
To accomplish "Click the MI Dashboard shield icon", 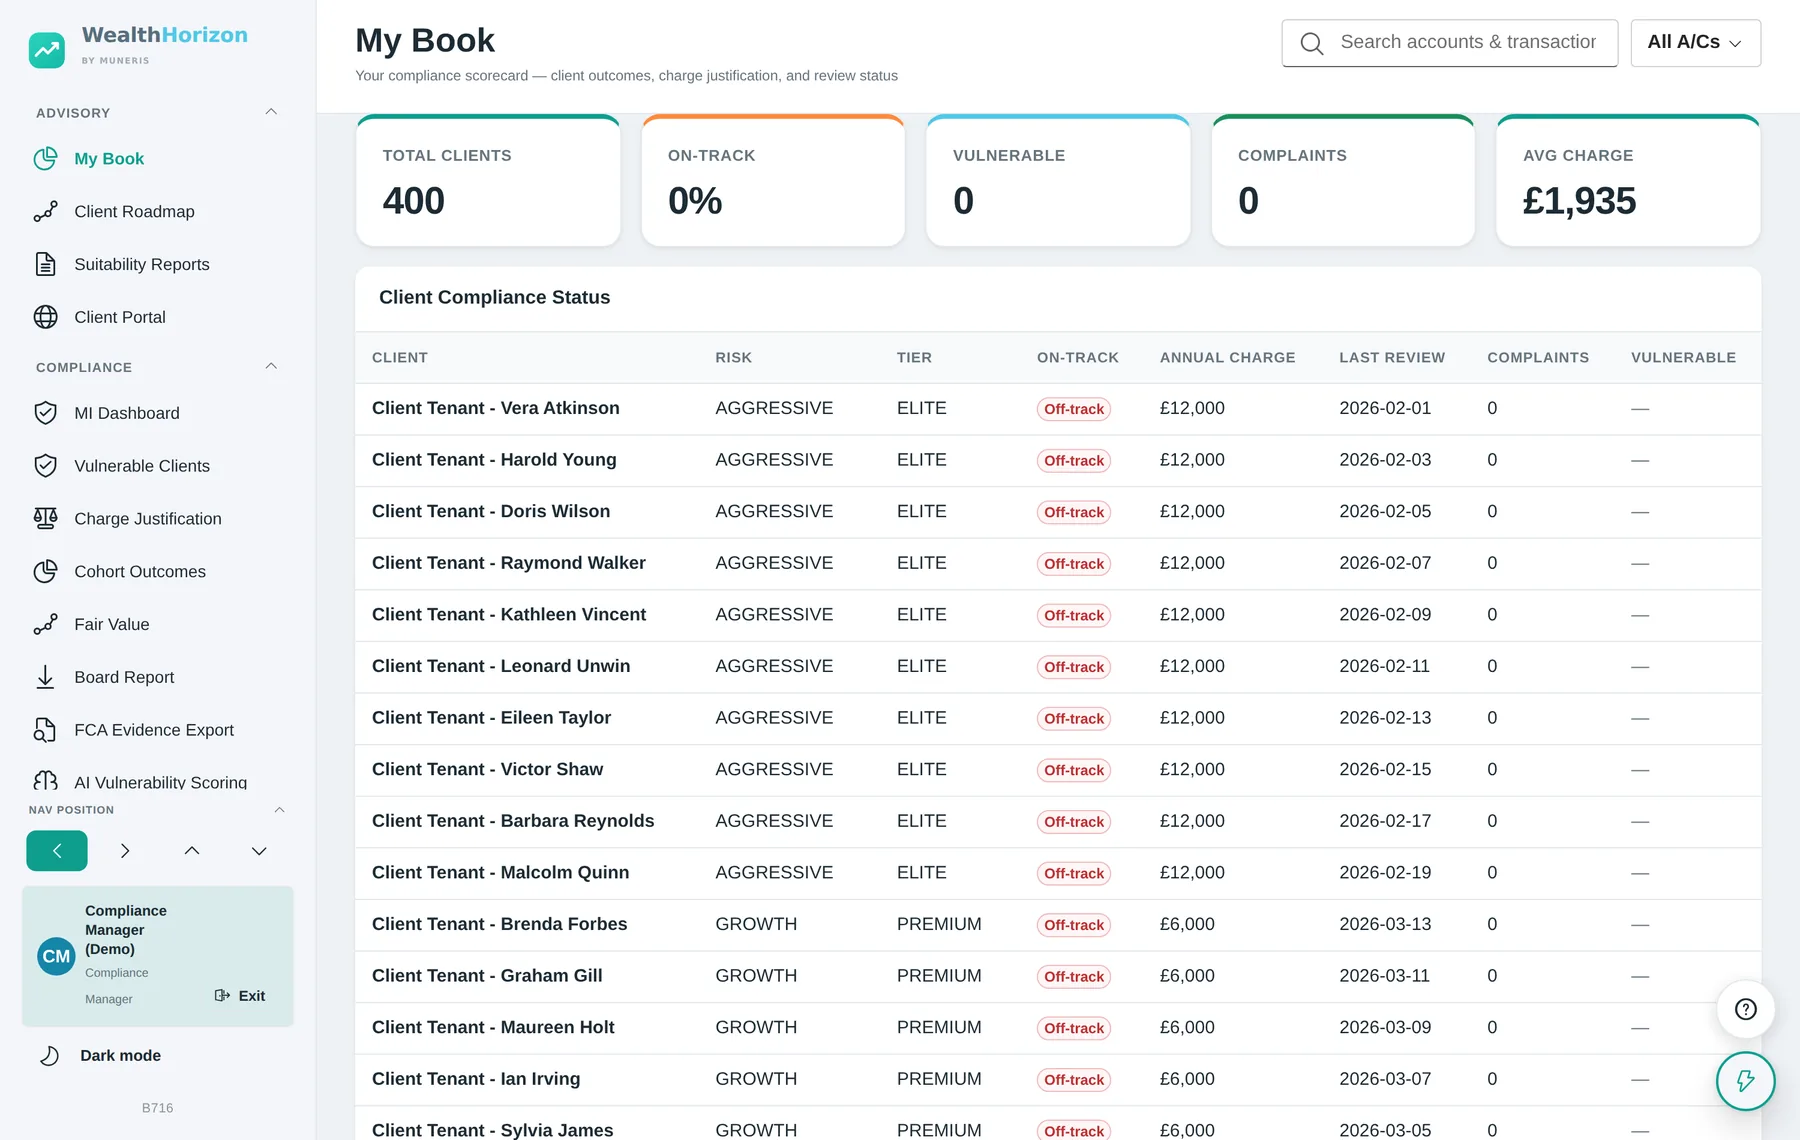I will [45, 413].
